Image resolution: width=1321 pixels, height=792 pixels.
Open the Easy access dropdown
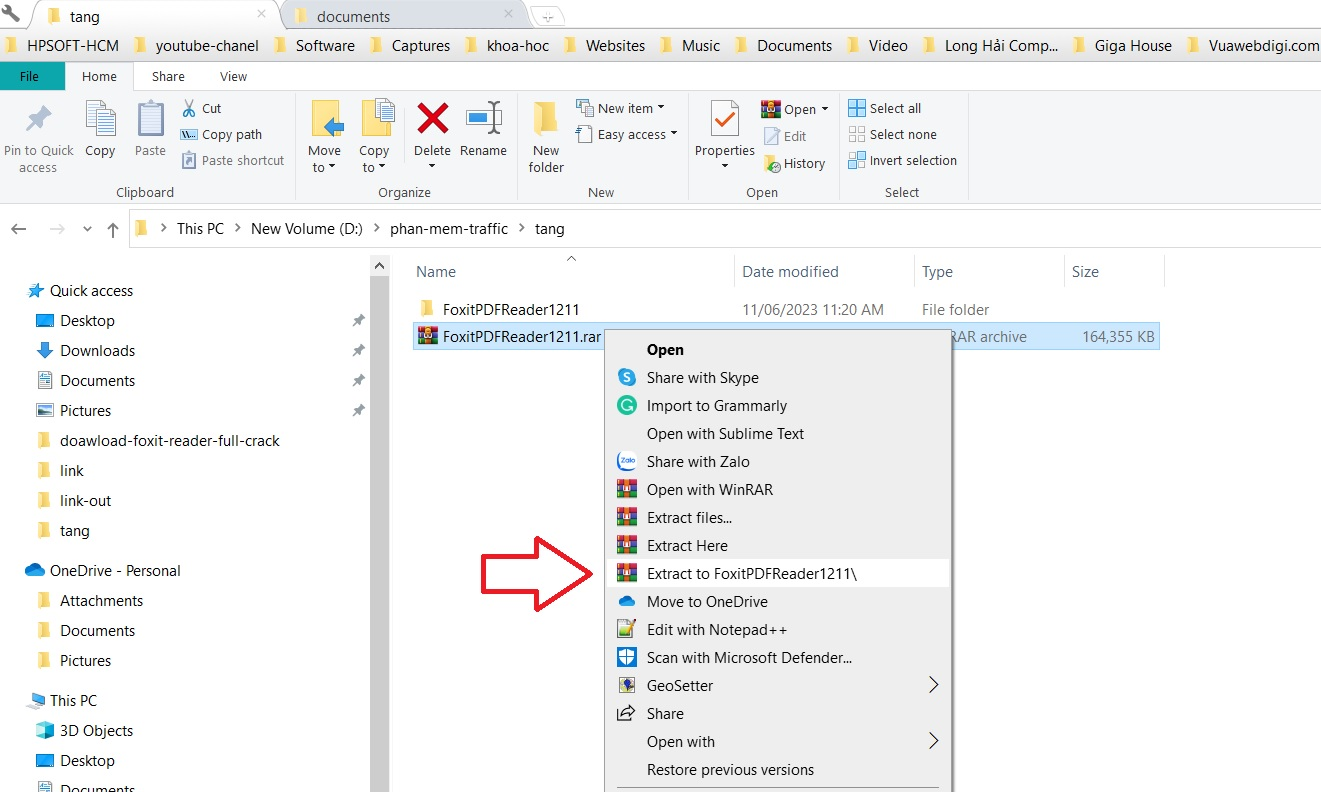(x=627, y=134)
